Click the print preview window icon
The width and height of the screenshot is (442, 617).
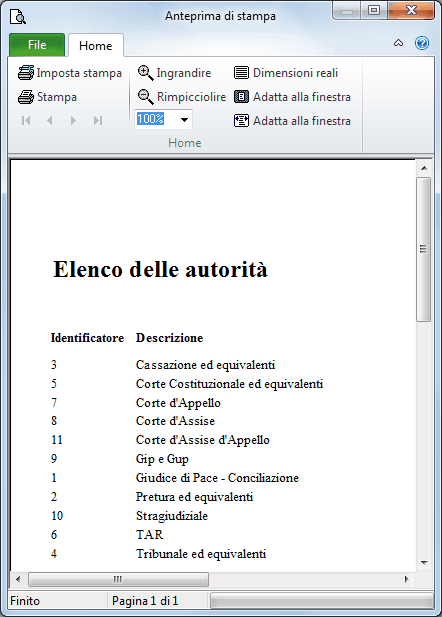(18, 17)
